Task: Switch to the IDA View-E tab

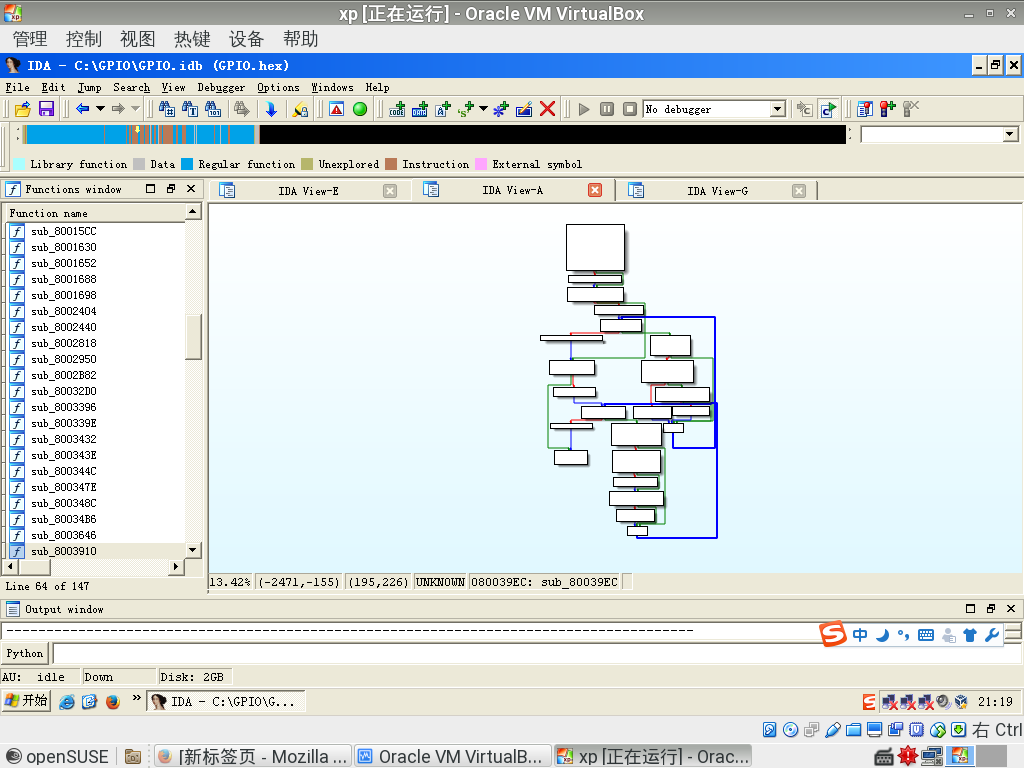Action: point(308,191)
